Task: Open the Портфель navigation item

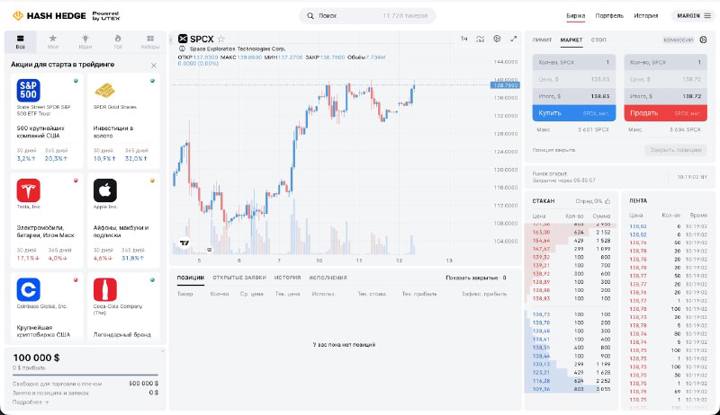Action: coord(609,16)
